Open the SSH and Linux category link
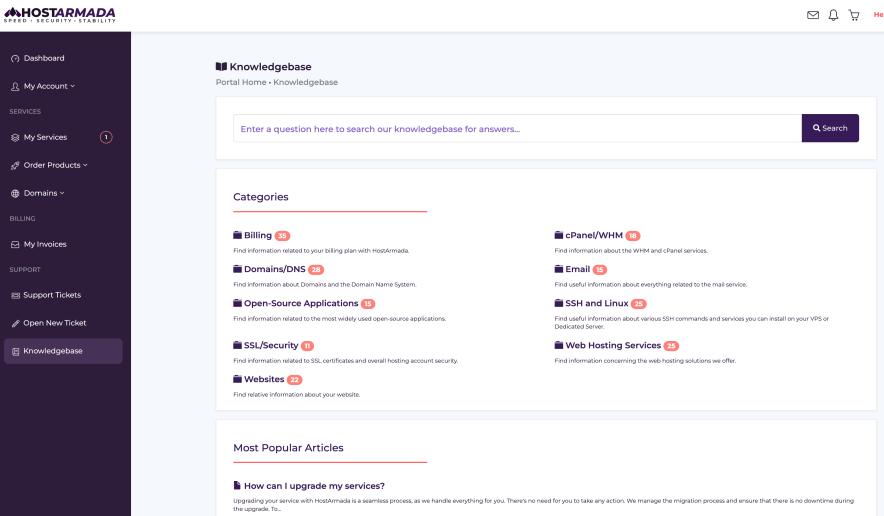This screenshot has height=516, width=884. pos(596,303)
